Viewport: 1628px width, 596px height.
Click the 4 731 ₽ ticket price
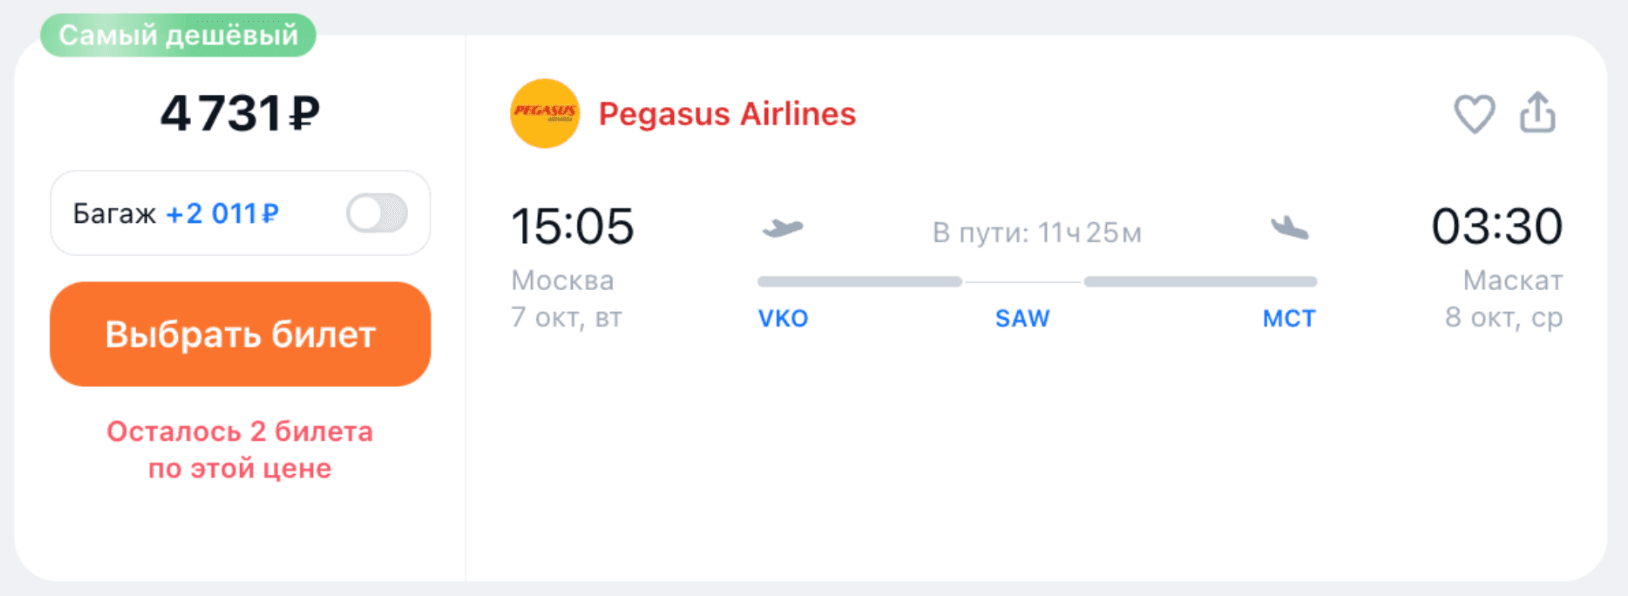[240, 113]
